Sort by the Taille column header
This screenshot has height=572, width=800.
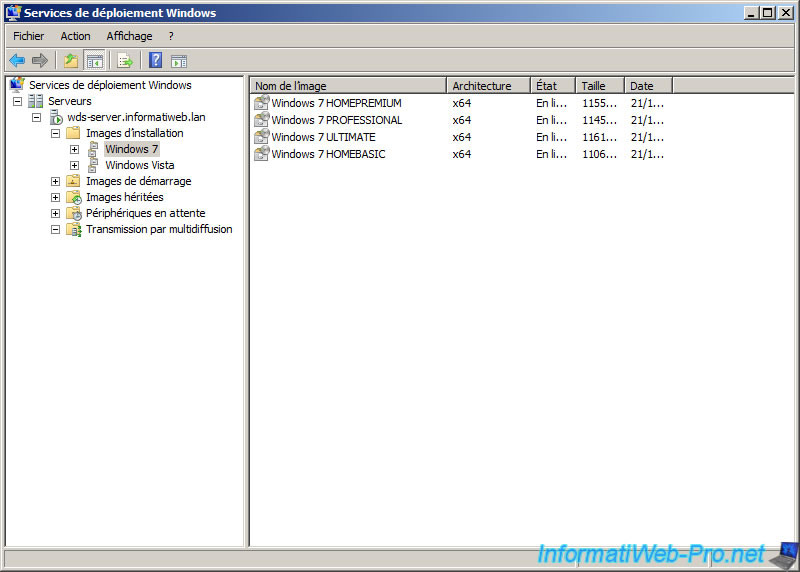(600, 86)
